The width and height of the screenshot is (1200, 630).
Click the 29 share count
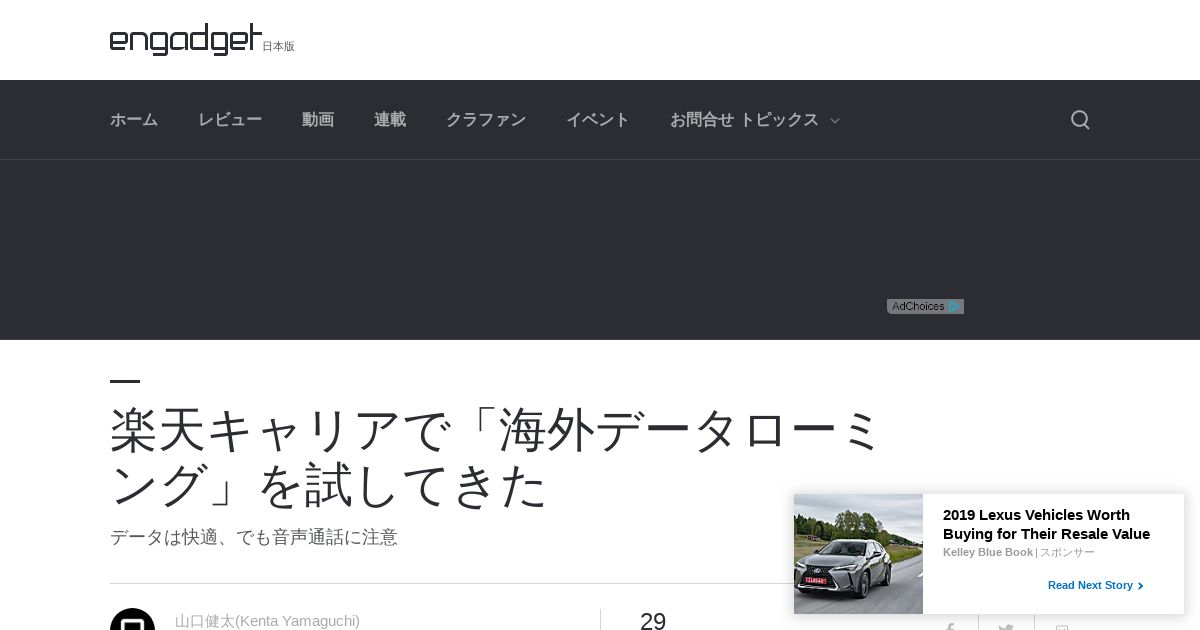[653, 621]
